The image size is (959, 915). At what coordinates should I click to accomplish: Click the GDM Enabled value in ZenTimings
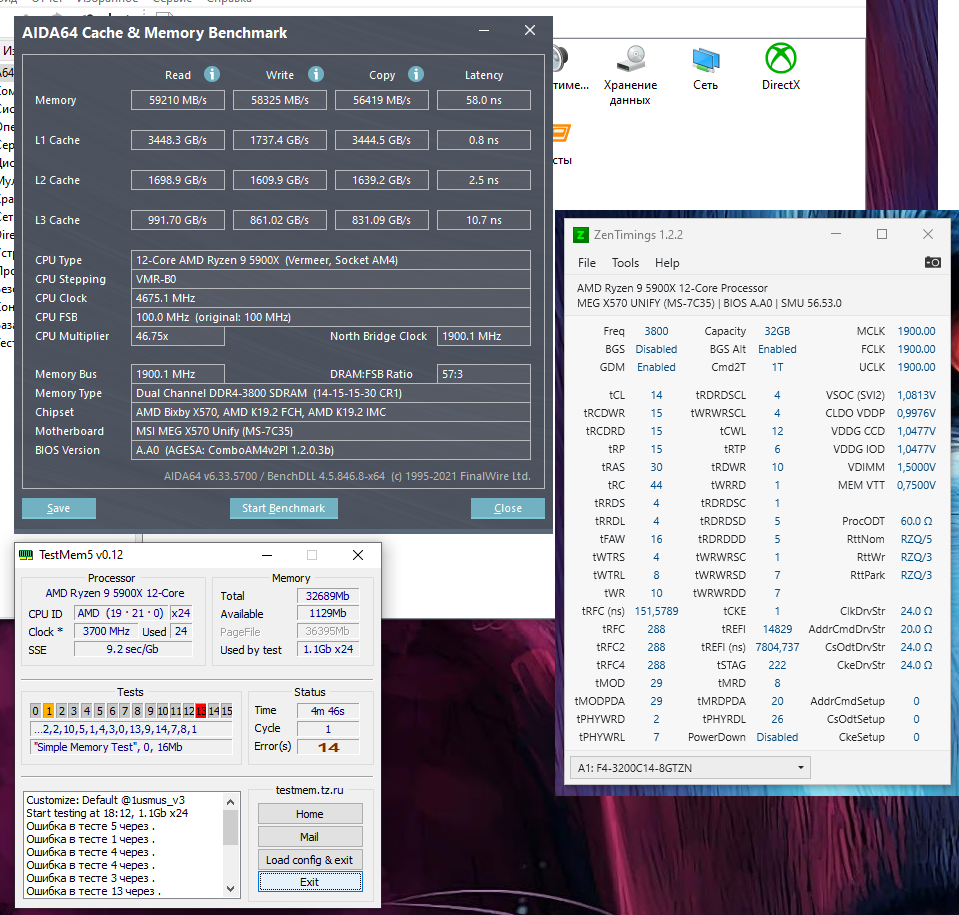[x=656, y=367]
